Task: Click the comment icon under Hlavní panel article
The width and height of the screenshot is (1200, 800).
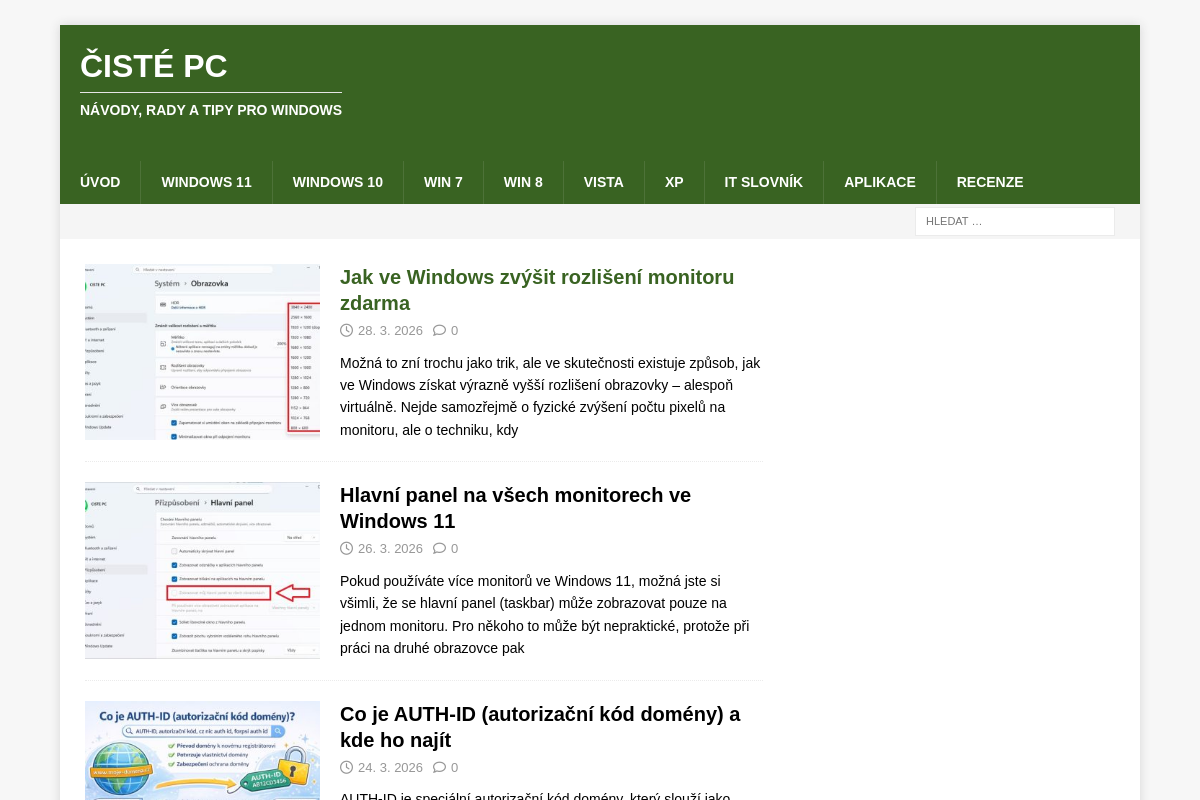Action: (438, 548)
